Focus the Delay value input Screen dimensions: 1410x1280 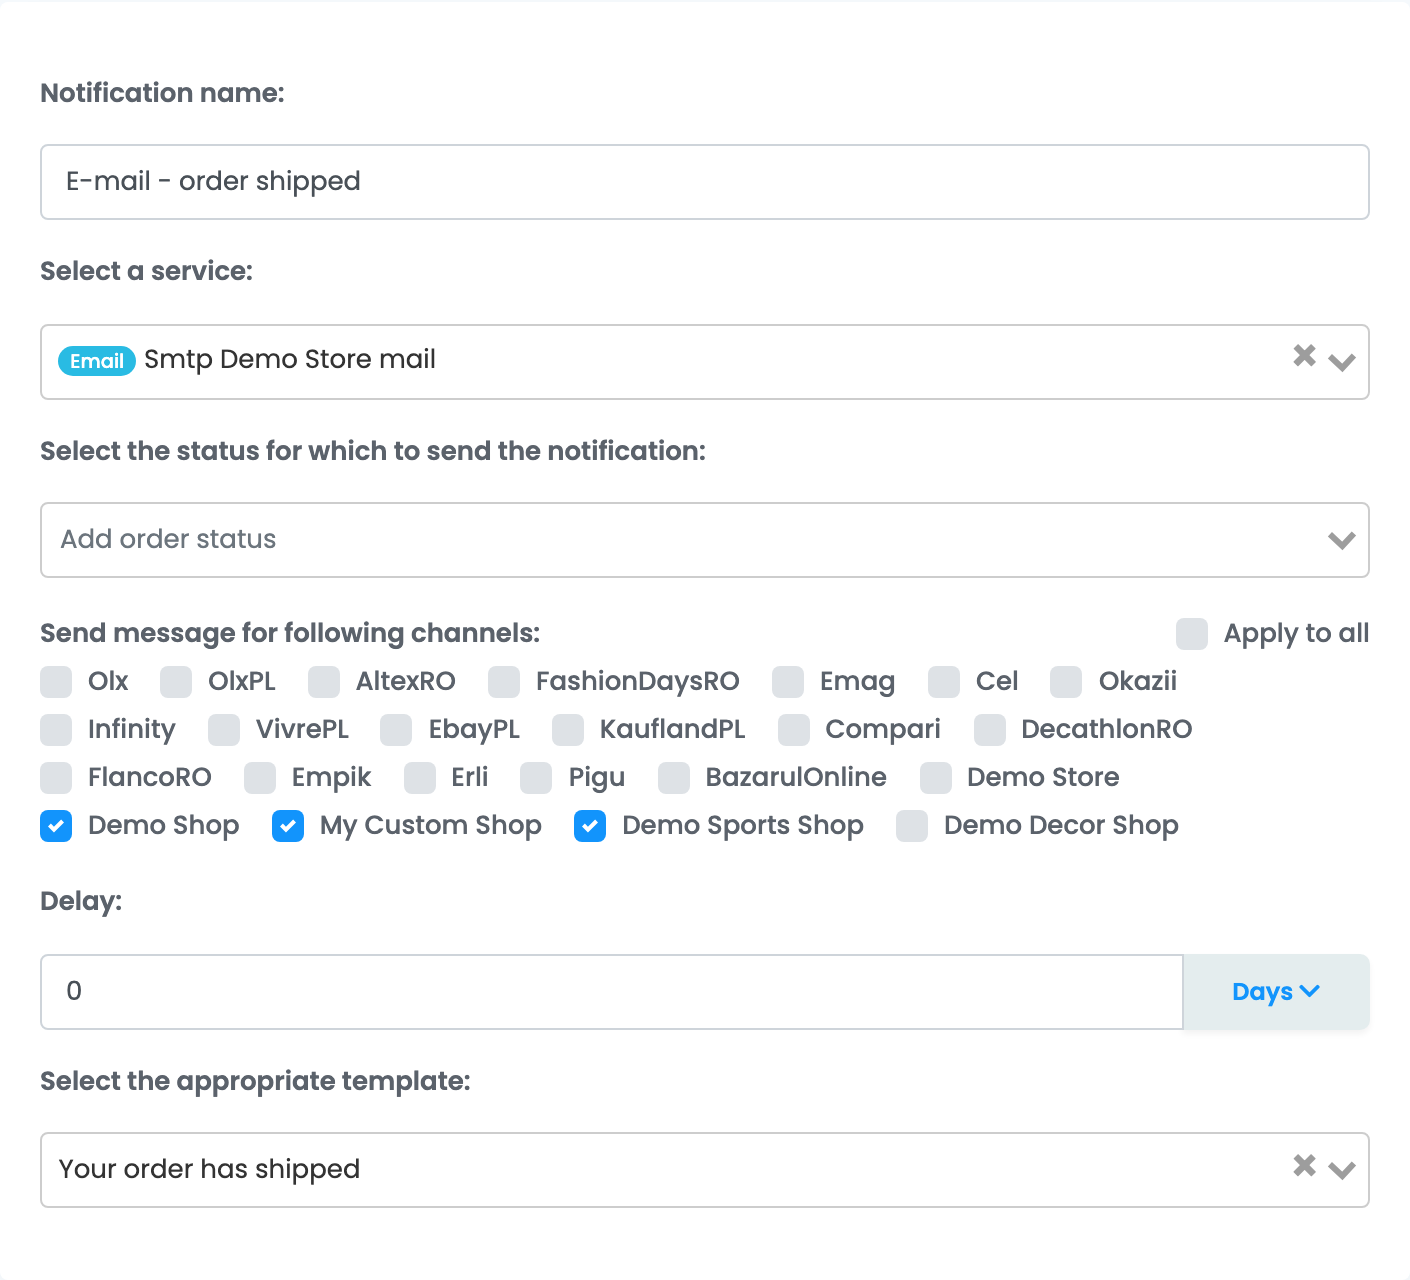click(x=612, y=992)
